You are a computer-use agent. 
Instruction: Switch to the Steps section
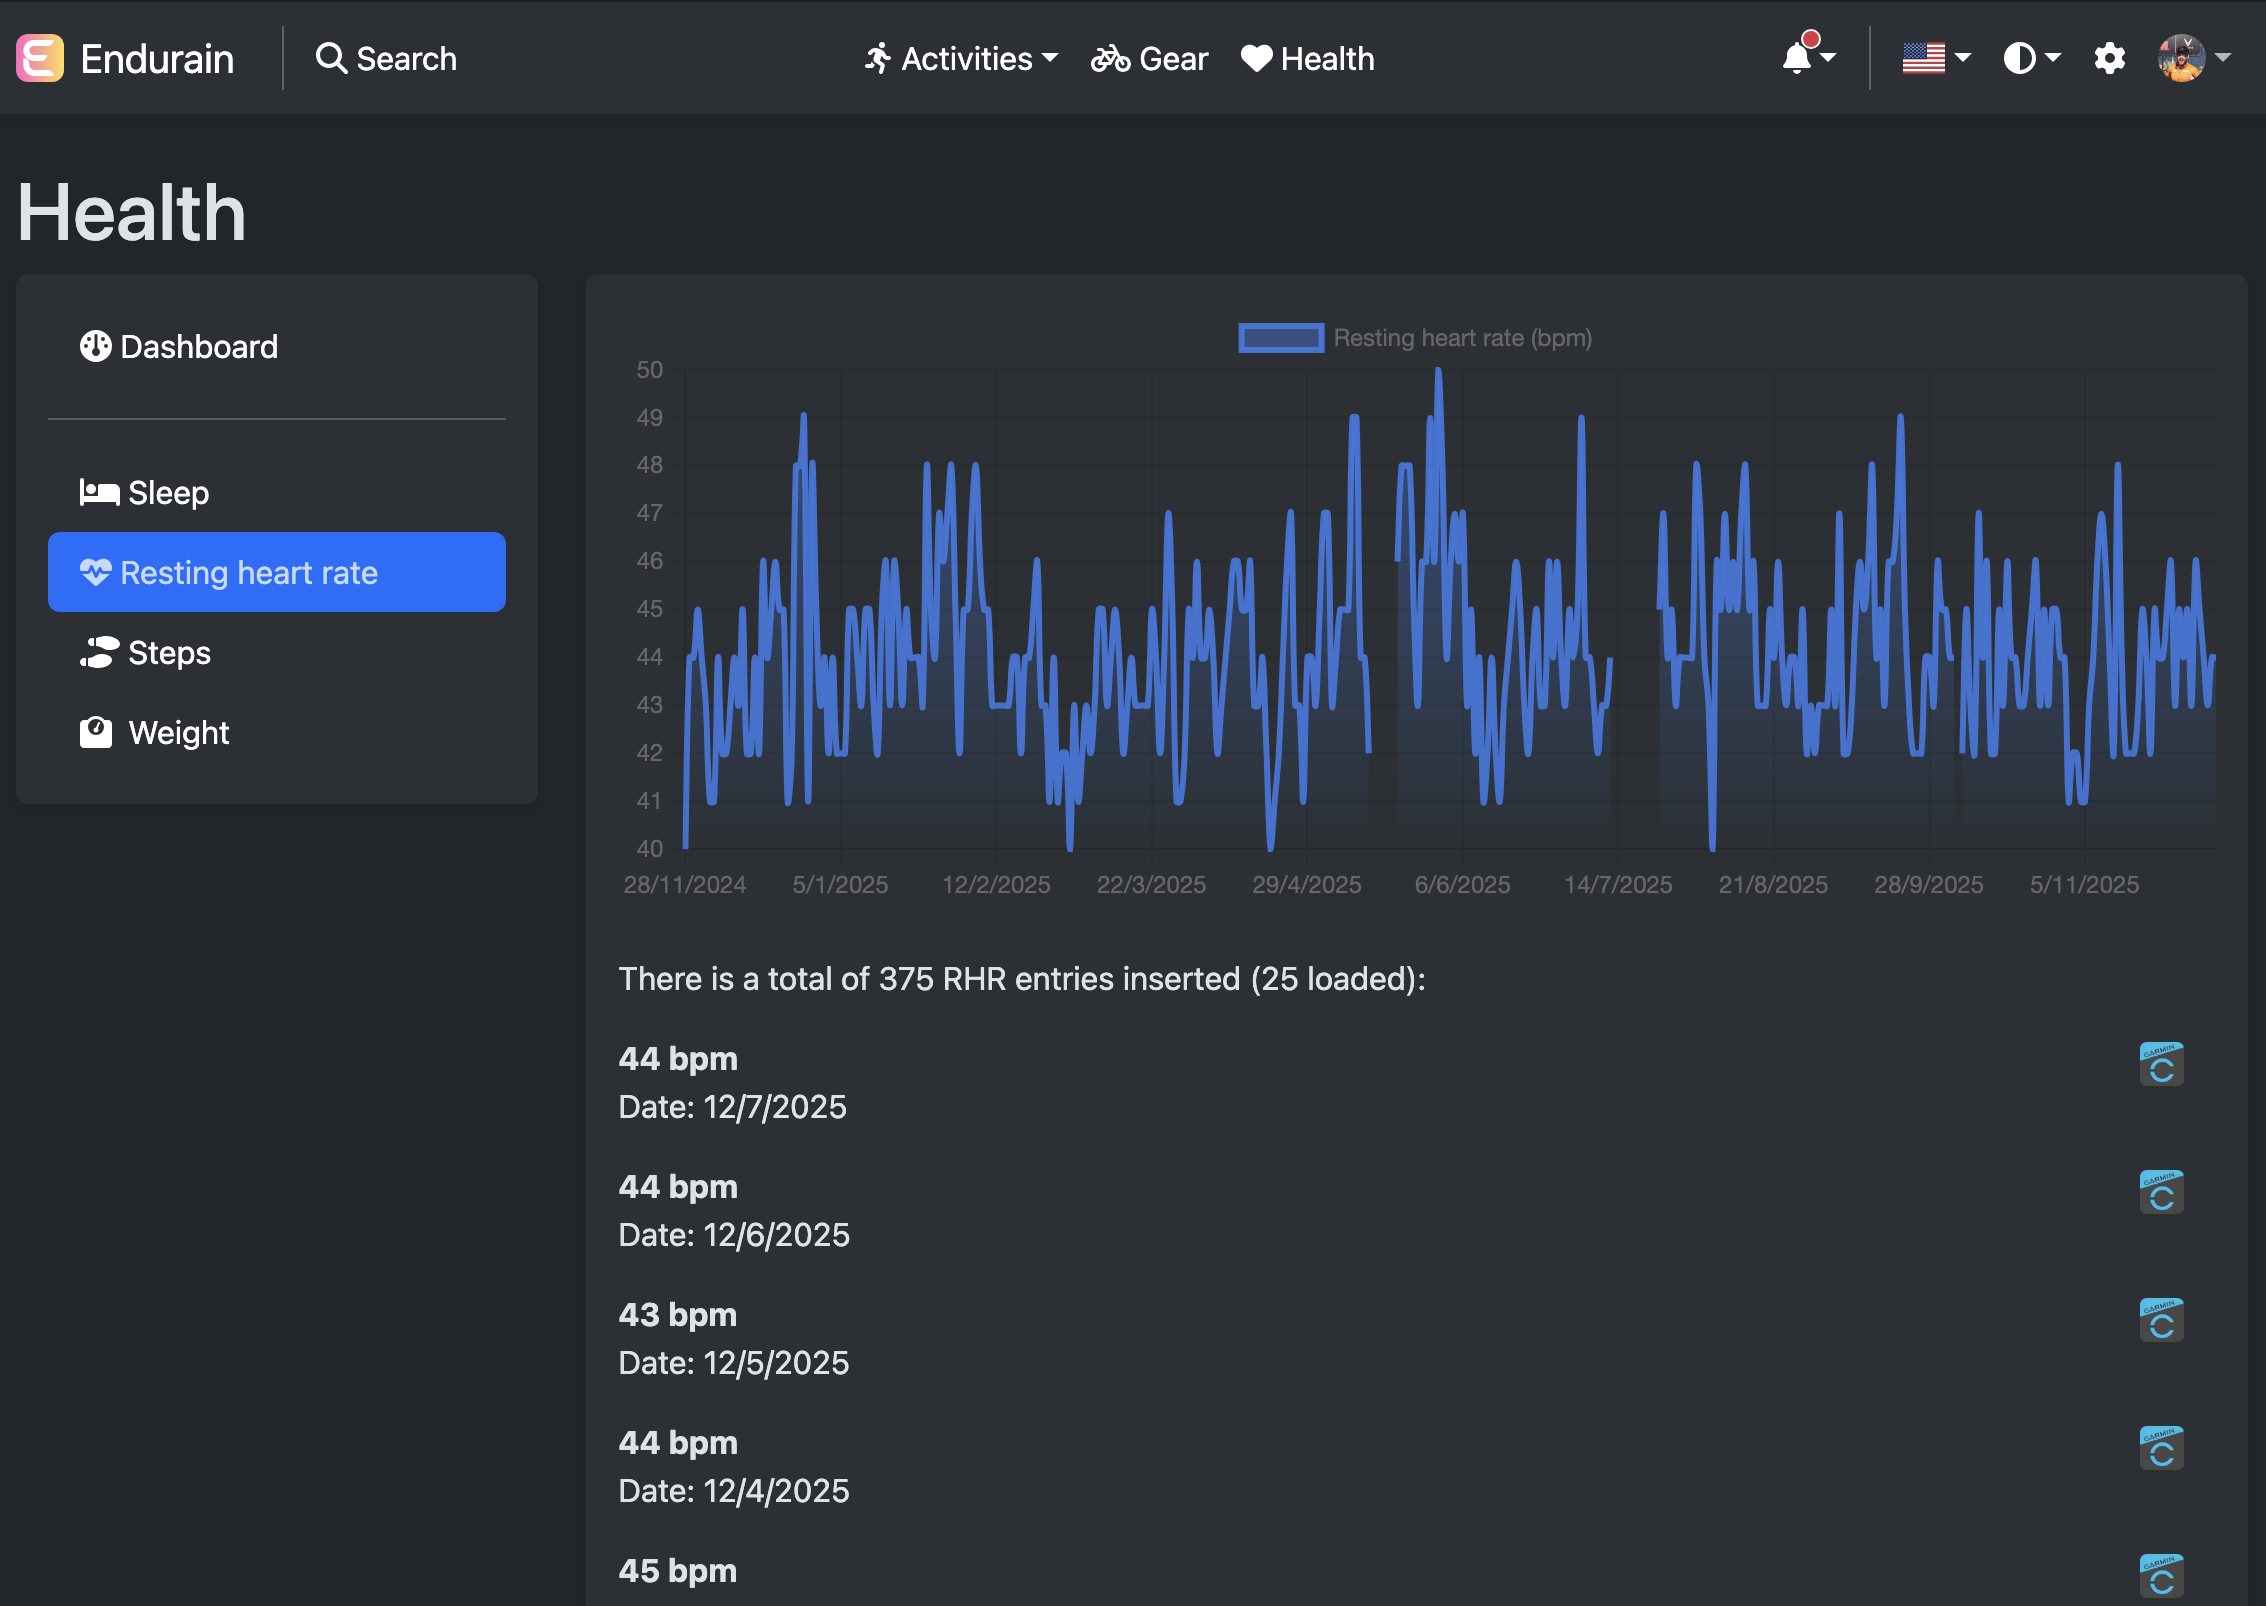pyautogui.click(x=169, y=652)
